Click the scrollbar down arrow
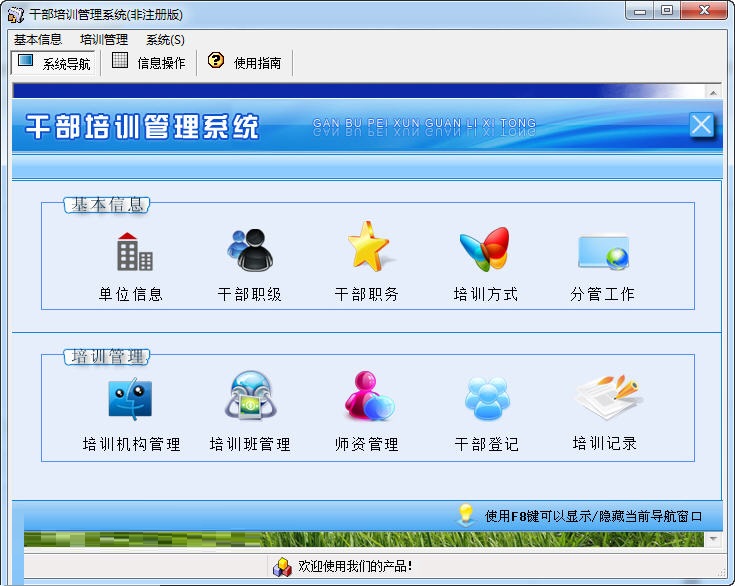This screenshot has height=586, width=735. pyautogui.click(x=713, y=539)
